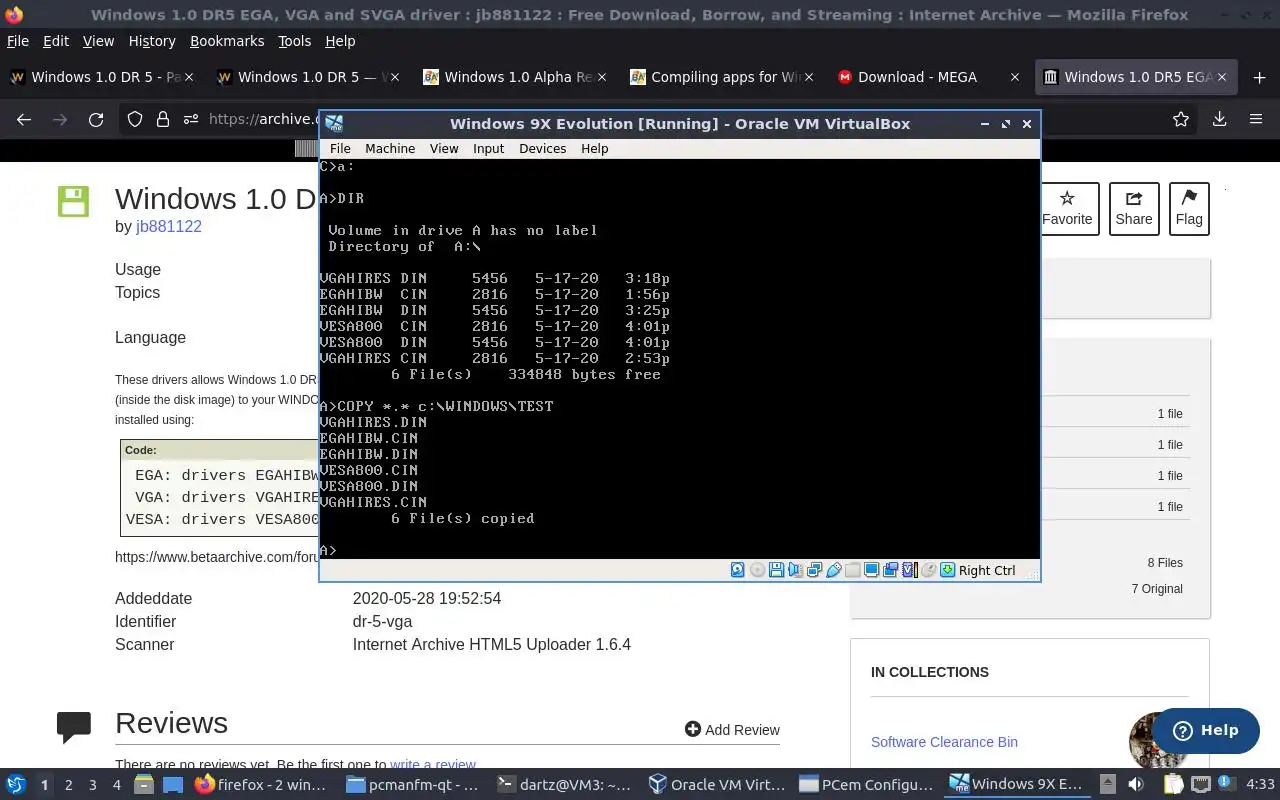Click the Flag button on archive page
The image size is (1280, 800).
(1189, 209)
